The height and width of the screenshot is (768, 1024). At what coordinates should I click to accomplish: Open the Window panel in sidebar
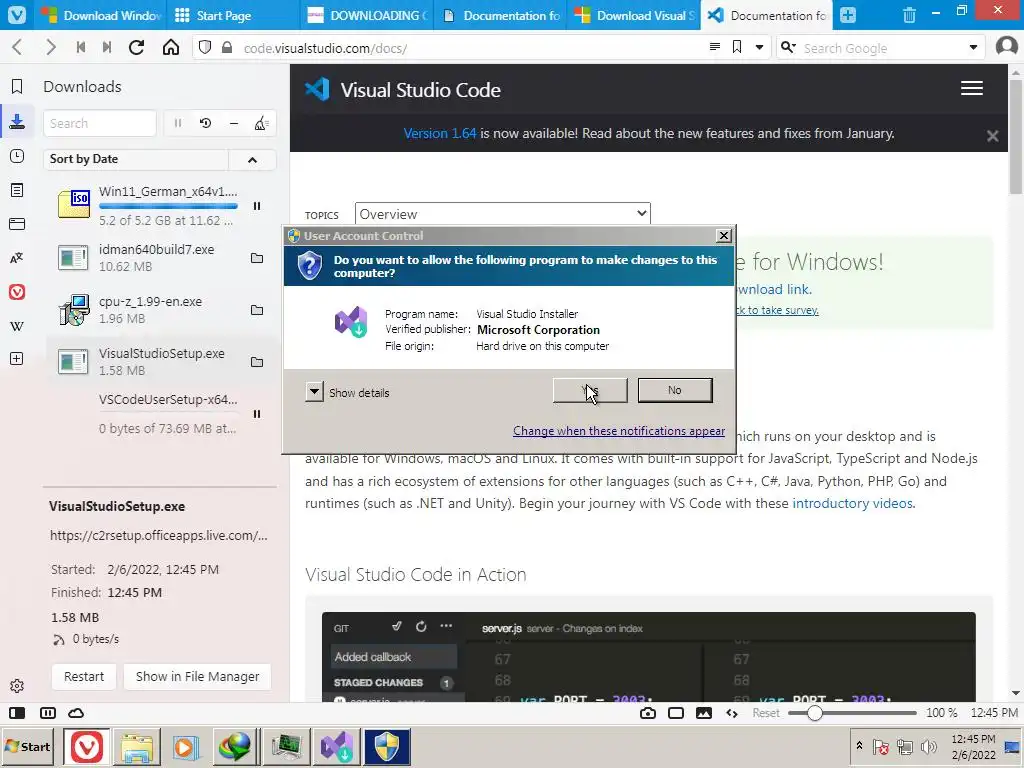pyautogui.click(x=17, y=224)
